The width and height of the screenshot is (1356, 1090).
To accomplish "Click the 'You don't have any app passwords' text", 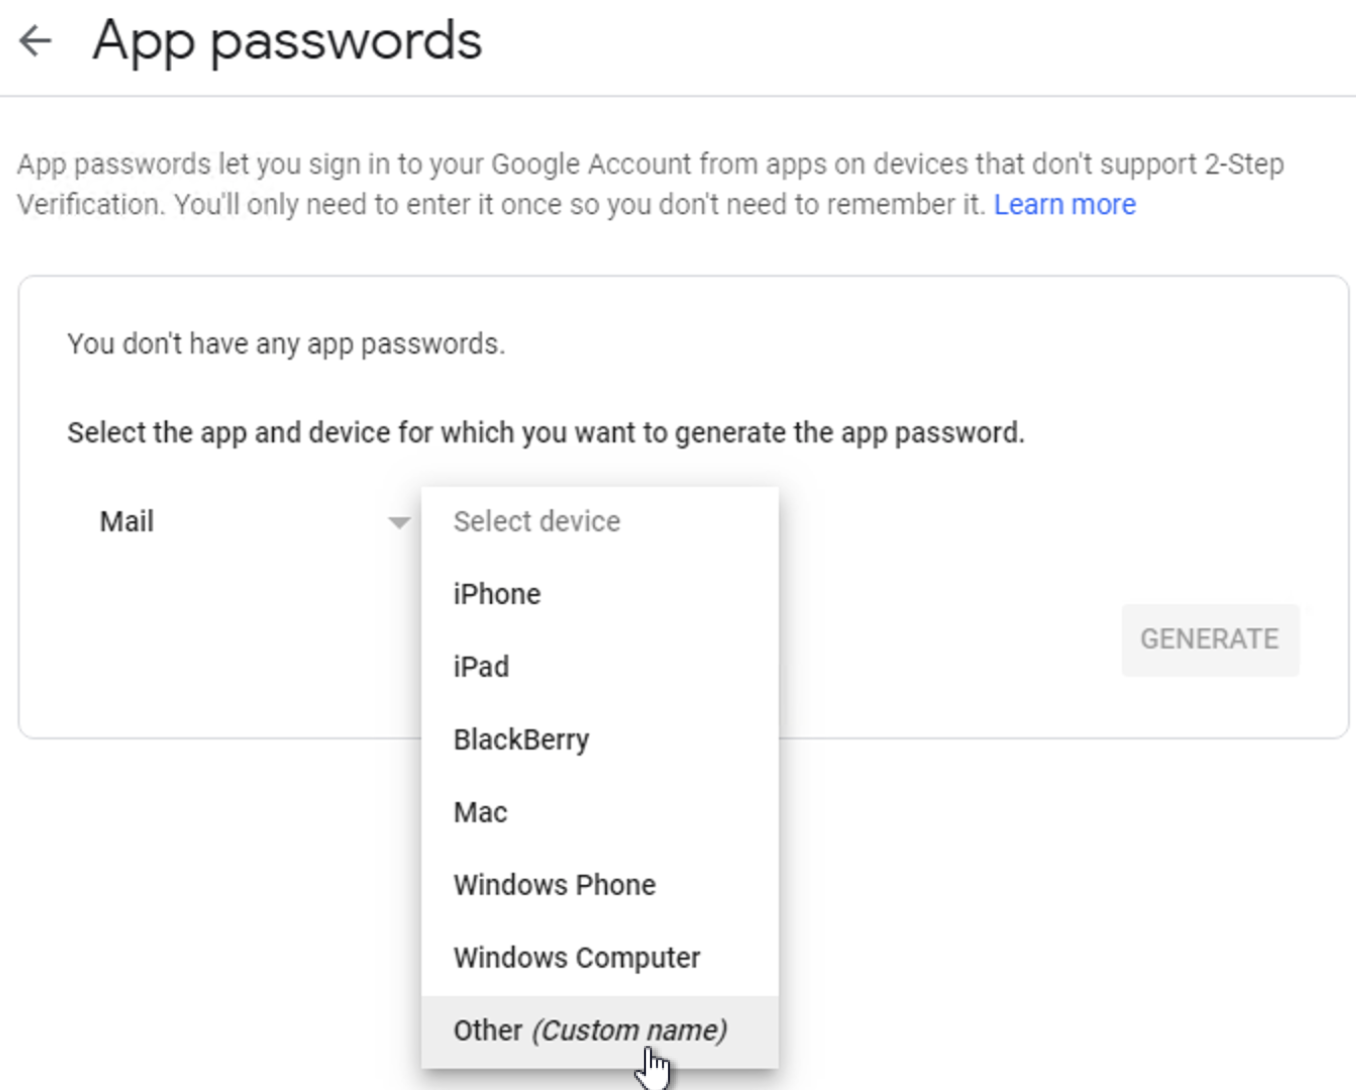I will coord(286,344).
